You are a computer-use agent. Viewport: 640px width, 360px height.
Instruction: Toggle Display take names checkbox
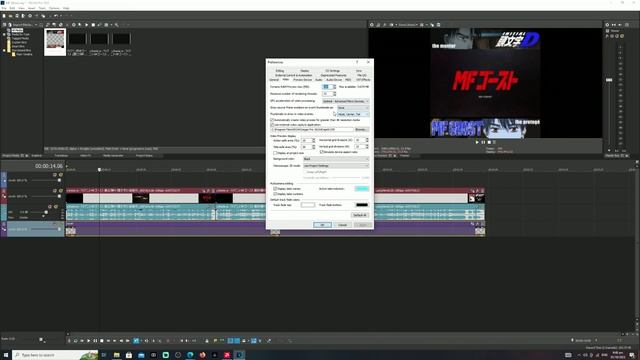click(x=275, y=189)
